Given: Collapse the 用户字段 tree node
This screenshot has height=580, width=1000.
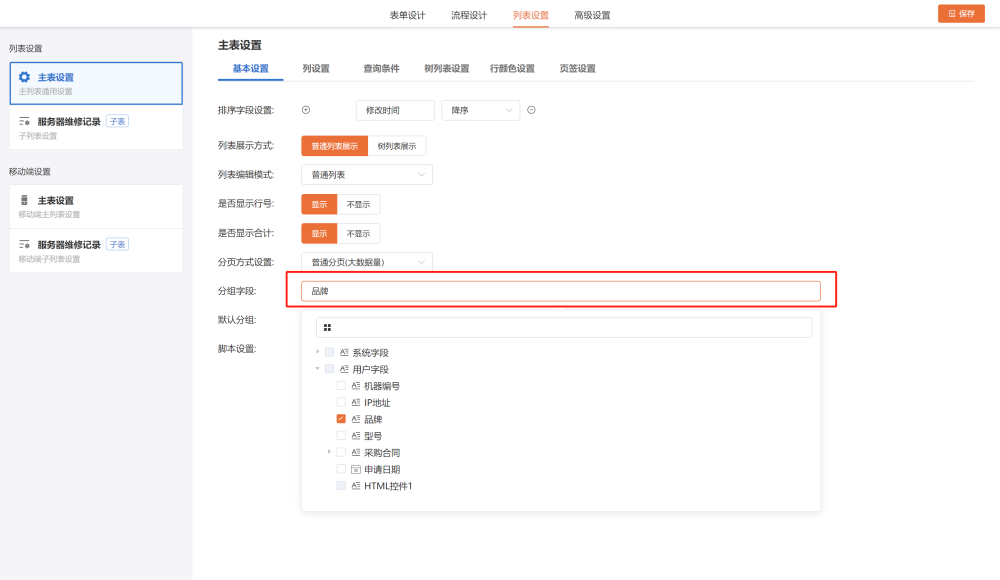Looking at the screenshot, I should (318, 369).
